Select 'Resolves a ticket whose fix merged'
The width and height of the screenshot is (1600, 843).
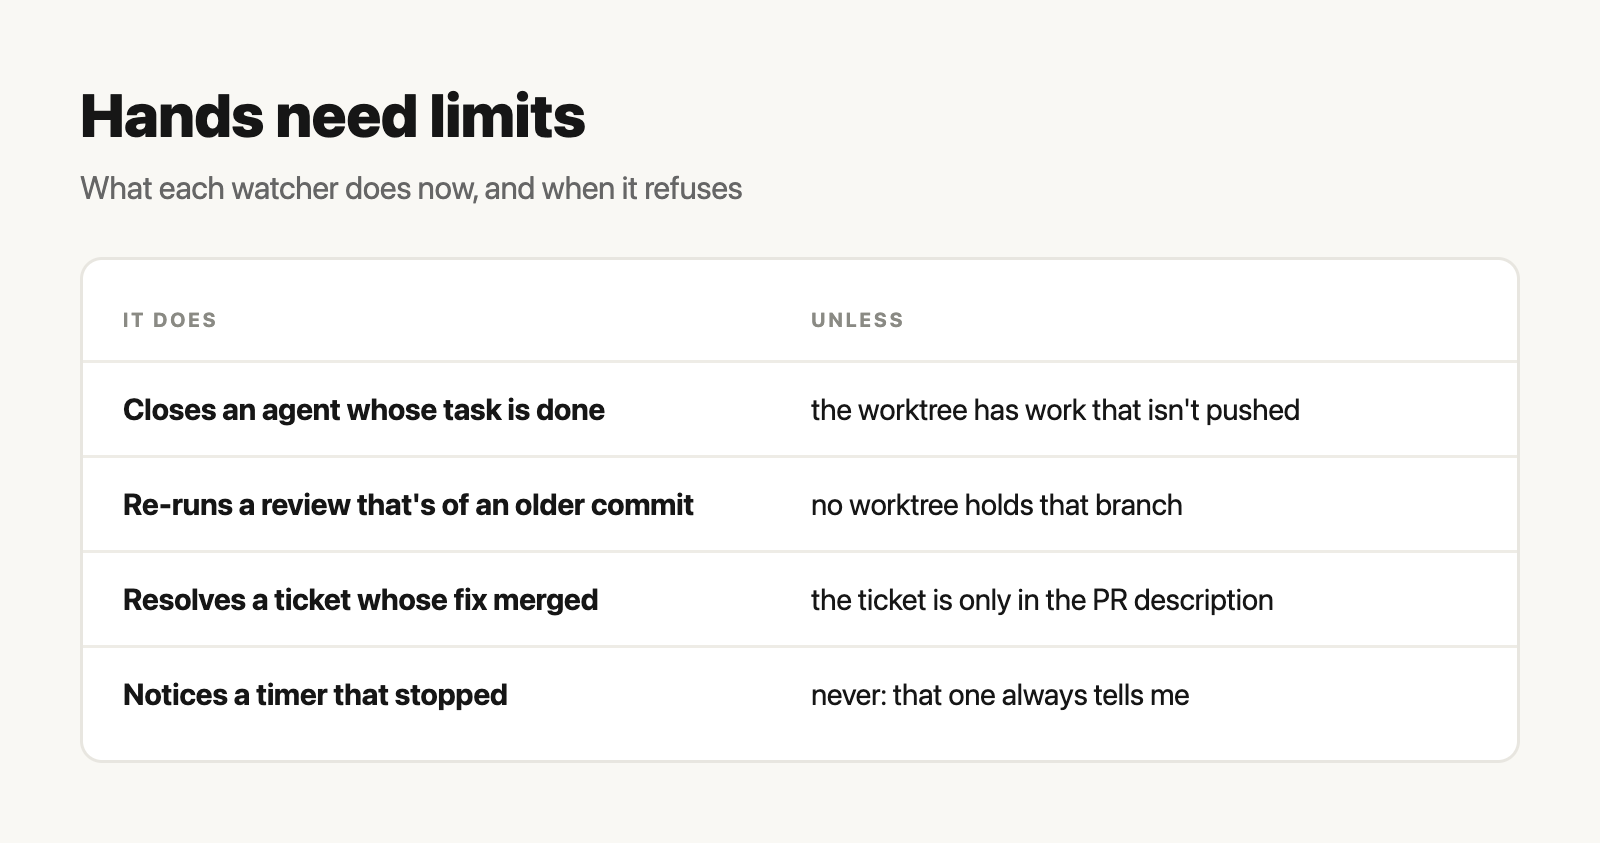tap(360, 600)
